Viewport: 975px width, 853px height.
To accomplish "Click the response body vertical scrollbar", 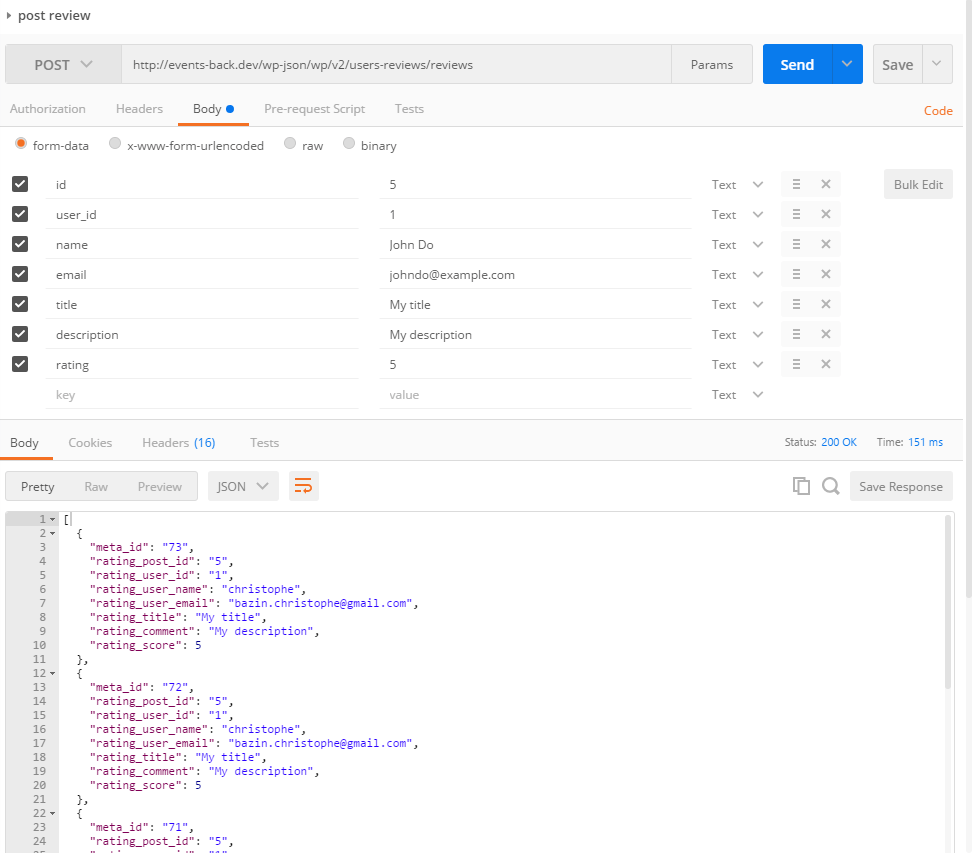I will tap(948, 601).
